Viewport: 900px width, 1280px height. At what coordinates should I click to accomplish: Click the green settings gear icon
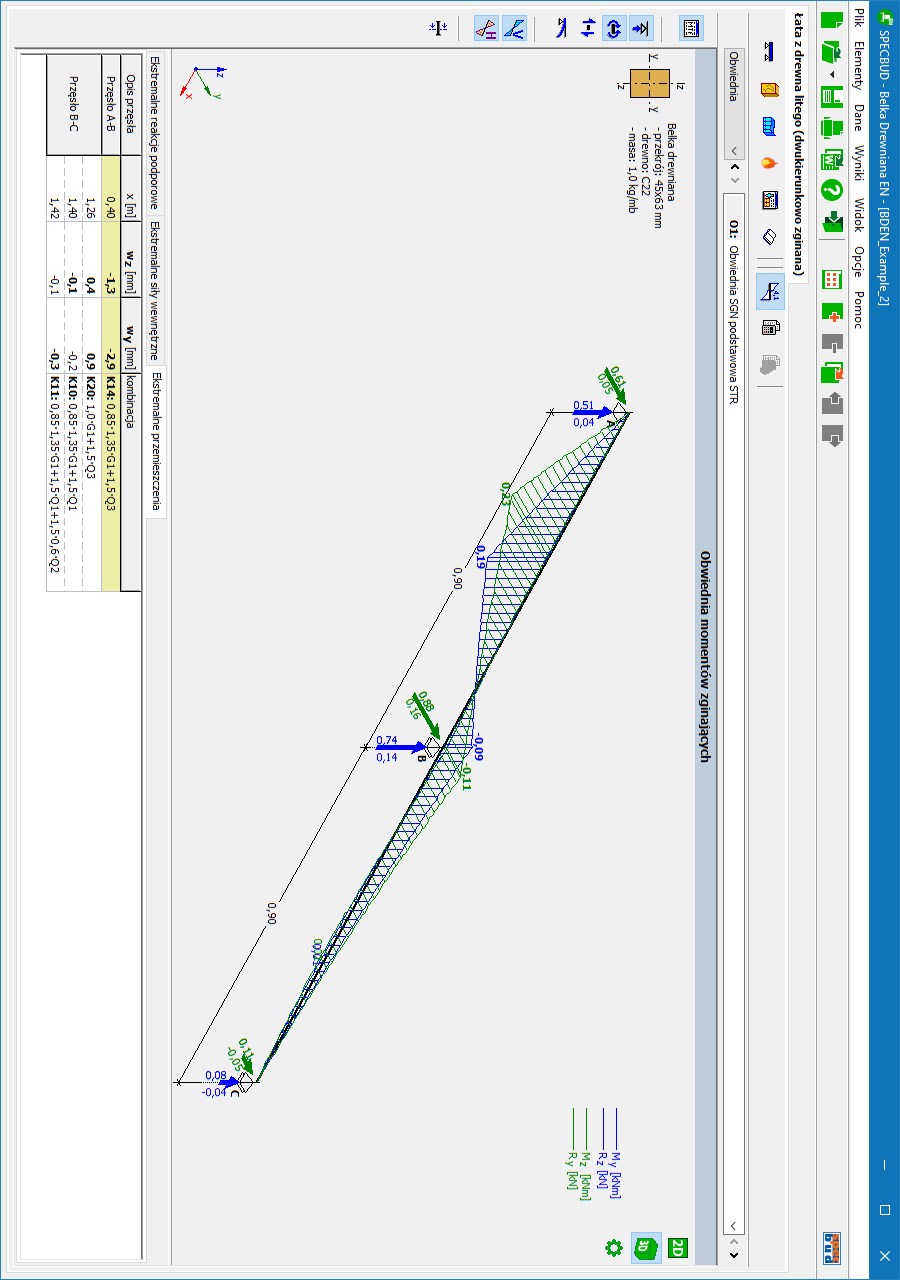[x=614, y=1247]
